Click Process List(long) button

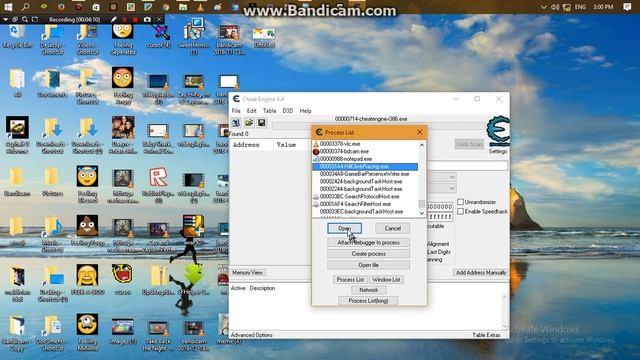pos(368,301)
